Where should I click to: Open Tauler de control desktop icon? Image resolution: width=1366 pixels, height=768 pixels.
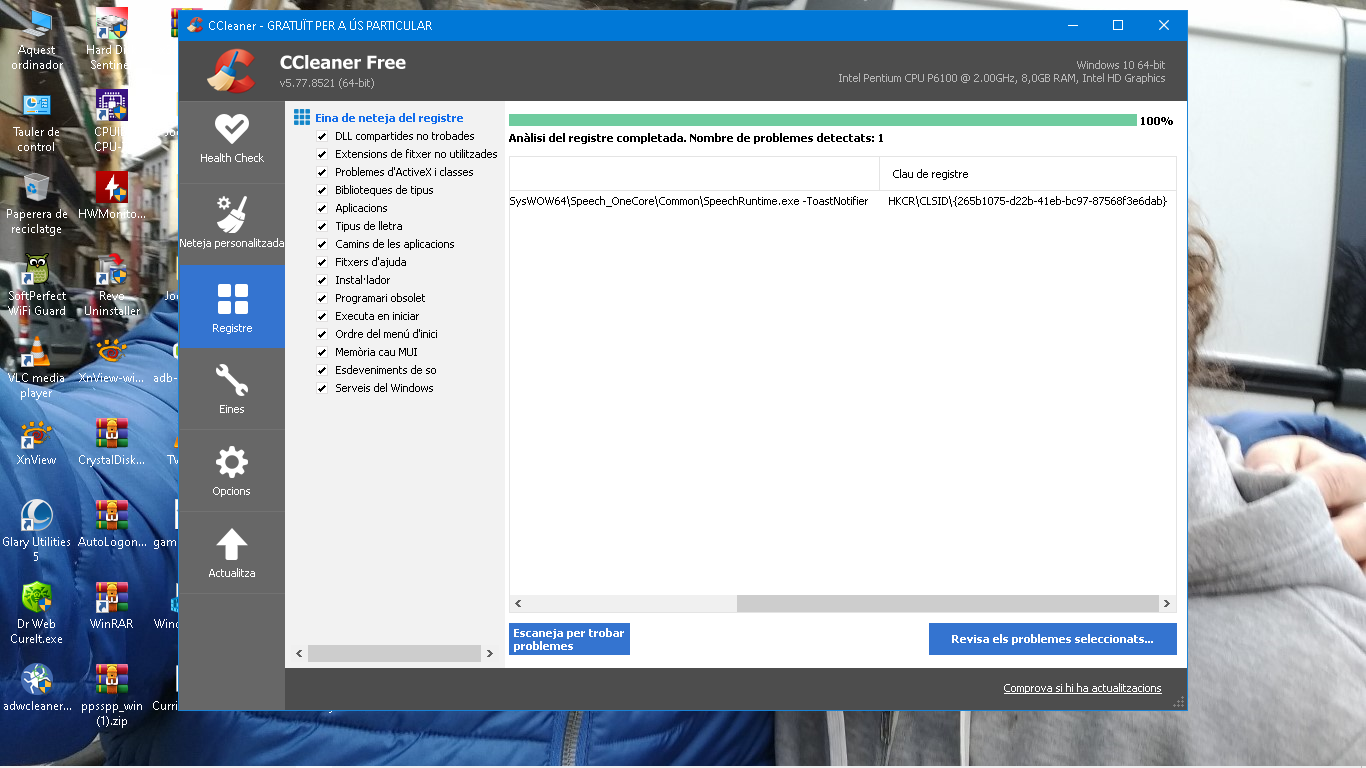37,123
